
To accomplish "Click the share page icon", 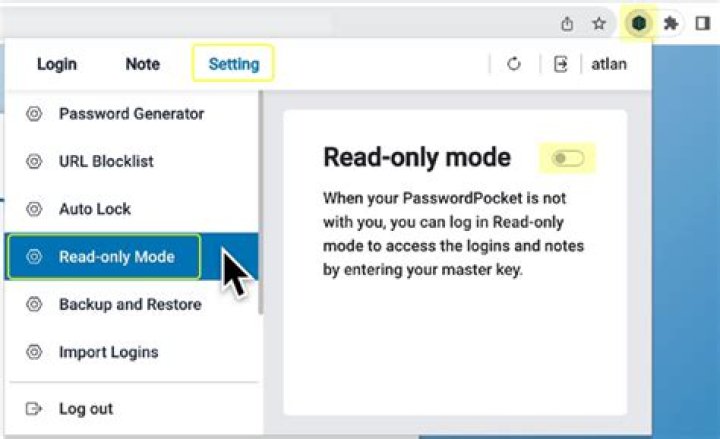I will pos(567,23).
